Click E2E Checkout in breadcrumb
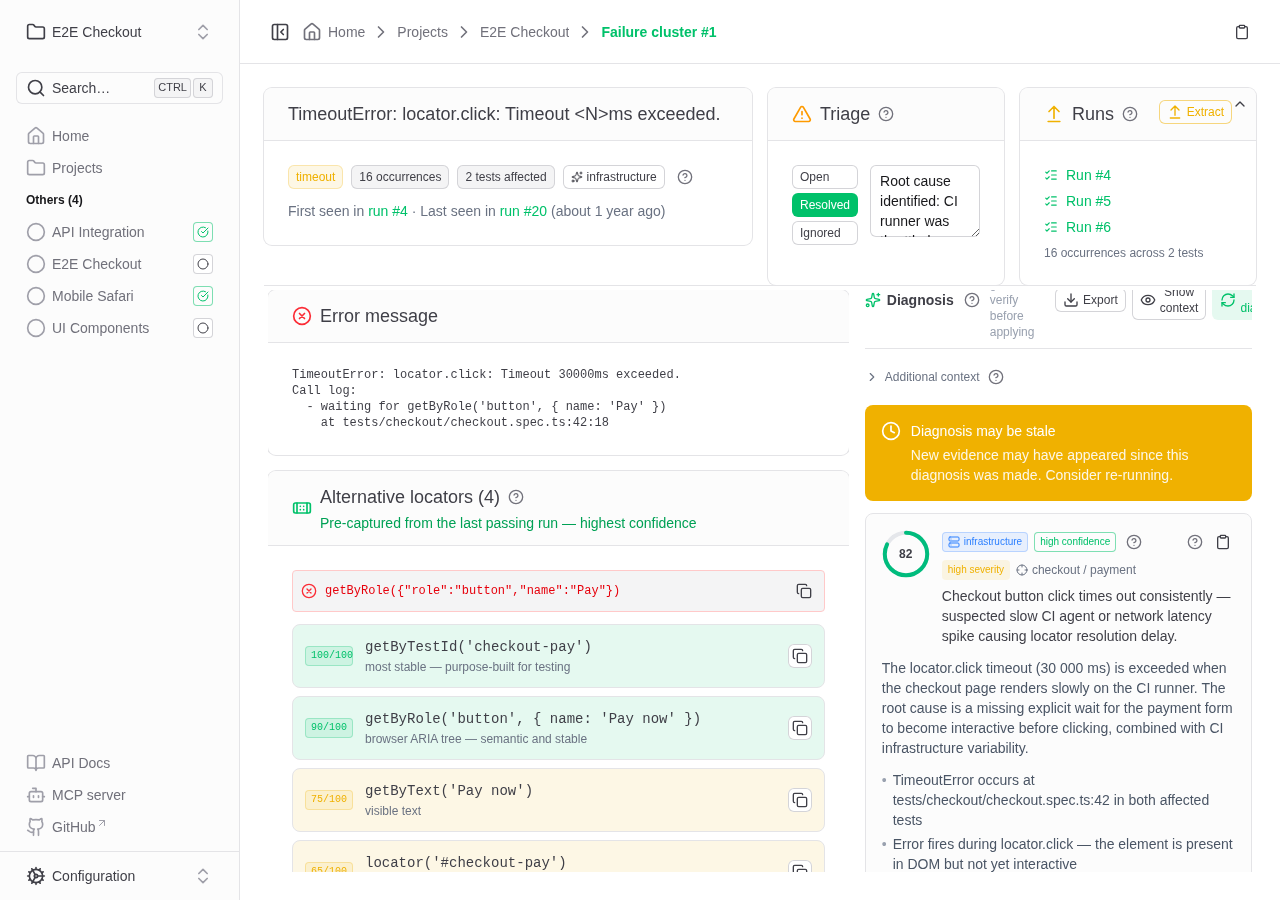The width and height of the screenshot is (1280, 900). coord(524,32)
